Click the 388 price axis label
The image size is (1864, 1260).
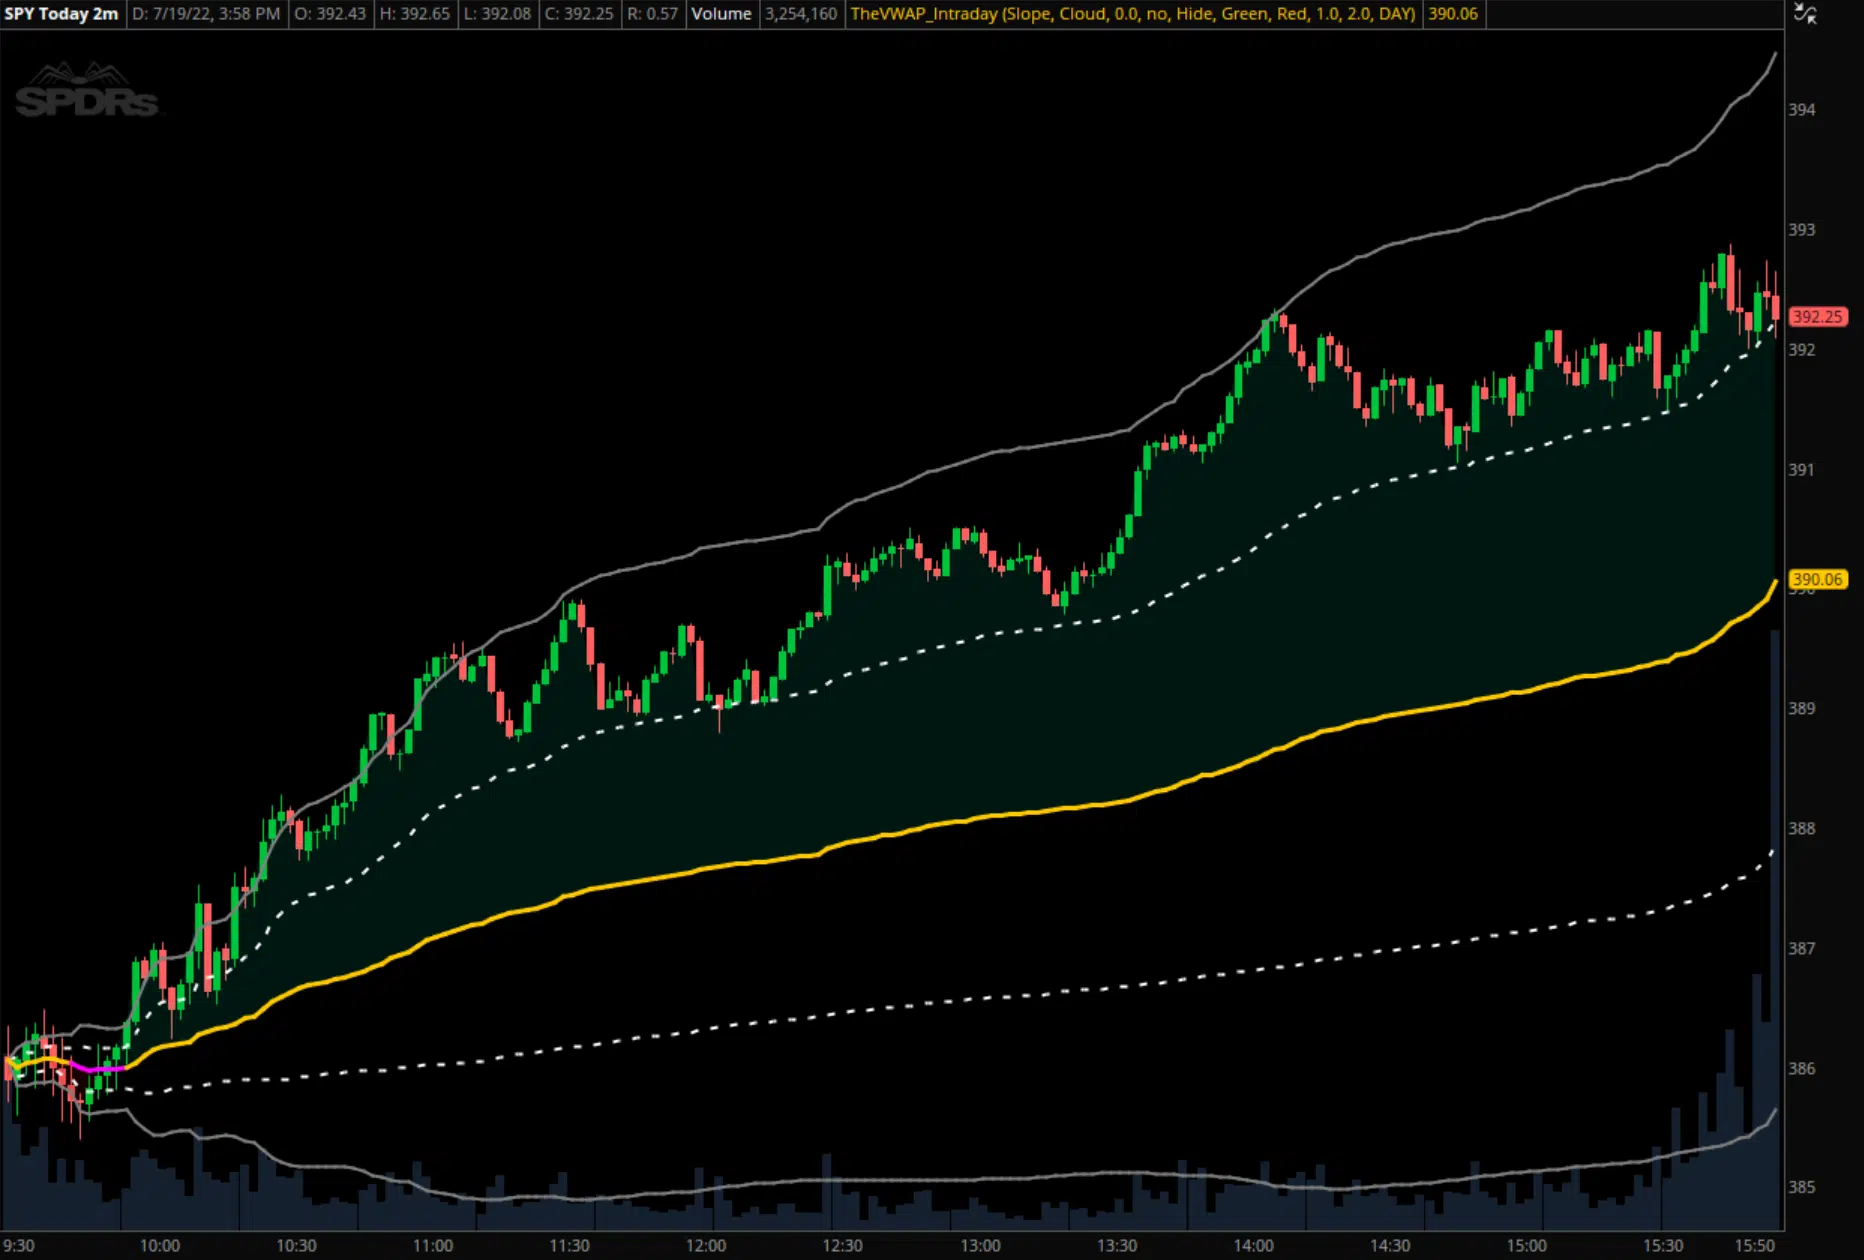[x=1802, y=828]
